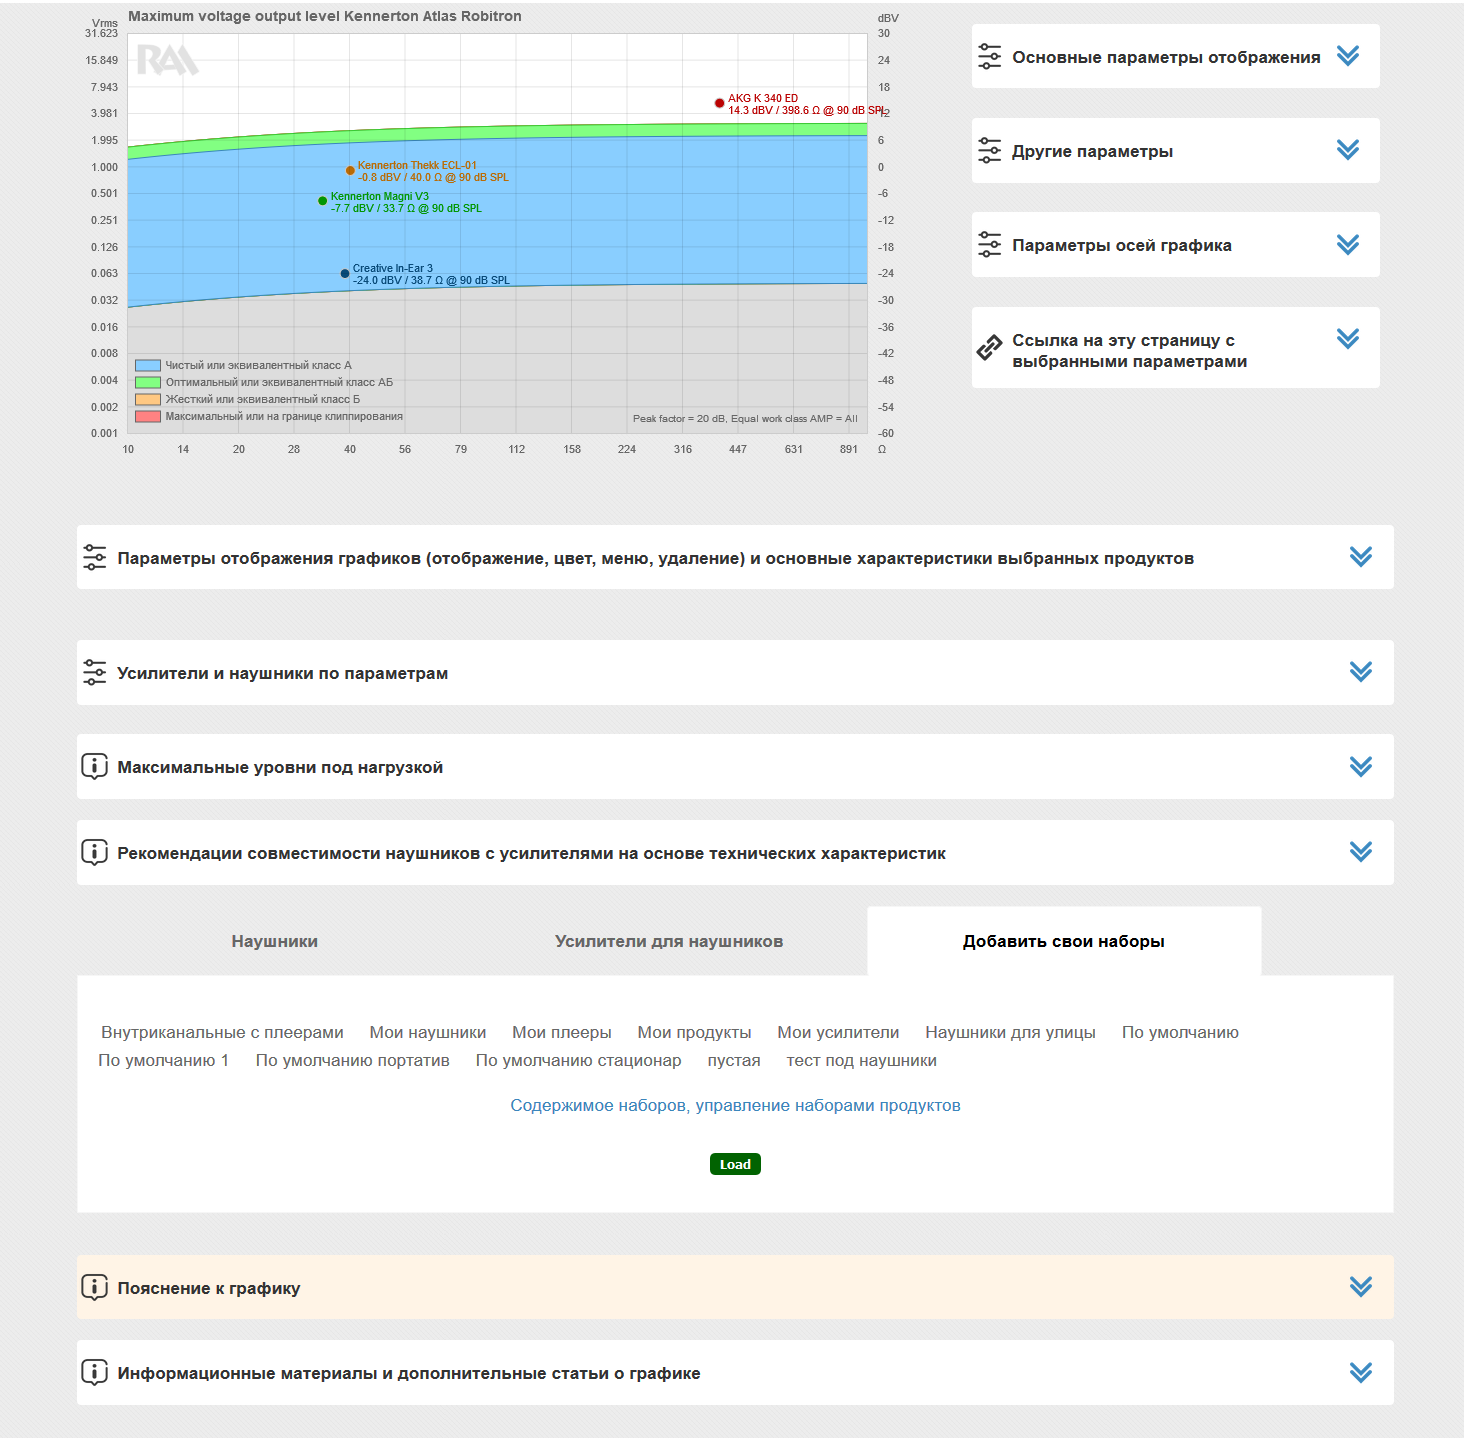This screenshot has height=1438, width=1464.
Task: Click info icon beside Рекомендации совместимости наушников
Action: 94,853
